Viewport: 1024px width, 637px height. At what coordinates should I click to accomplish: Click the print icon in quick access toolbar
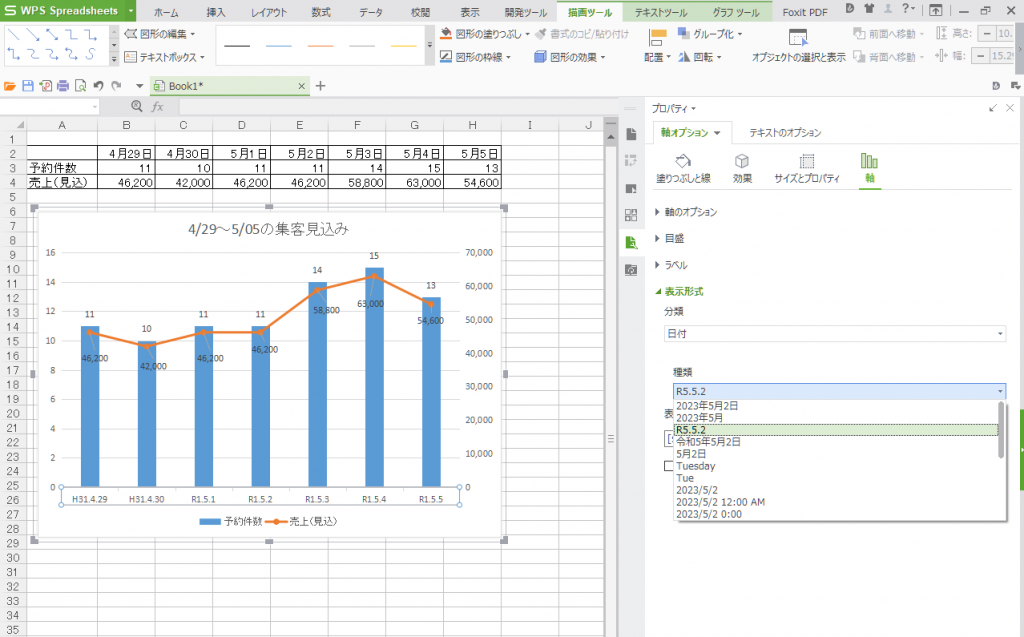click(x=63, y=86)
